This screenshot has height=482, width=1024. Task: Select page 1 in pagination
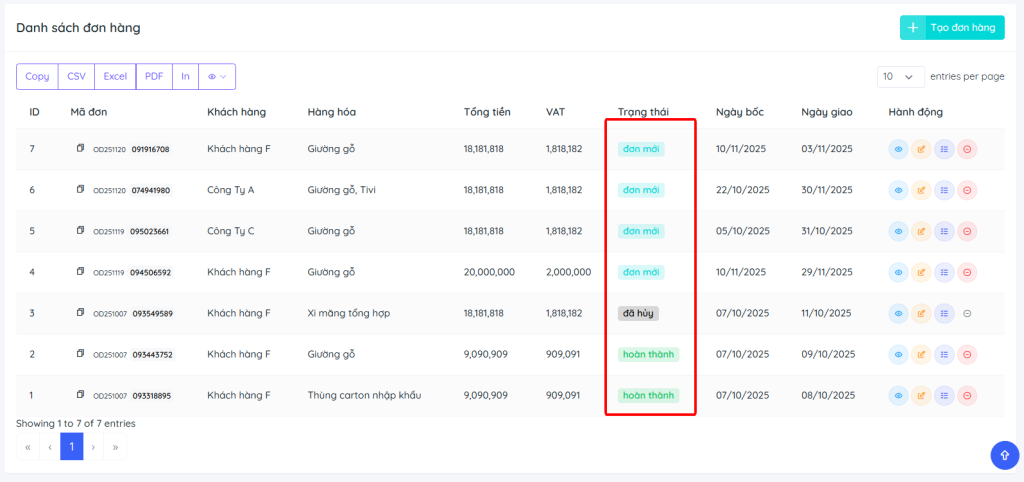click(x=71, y=446)
